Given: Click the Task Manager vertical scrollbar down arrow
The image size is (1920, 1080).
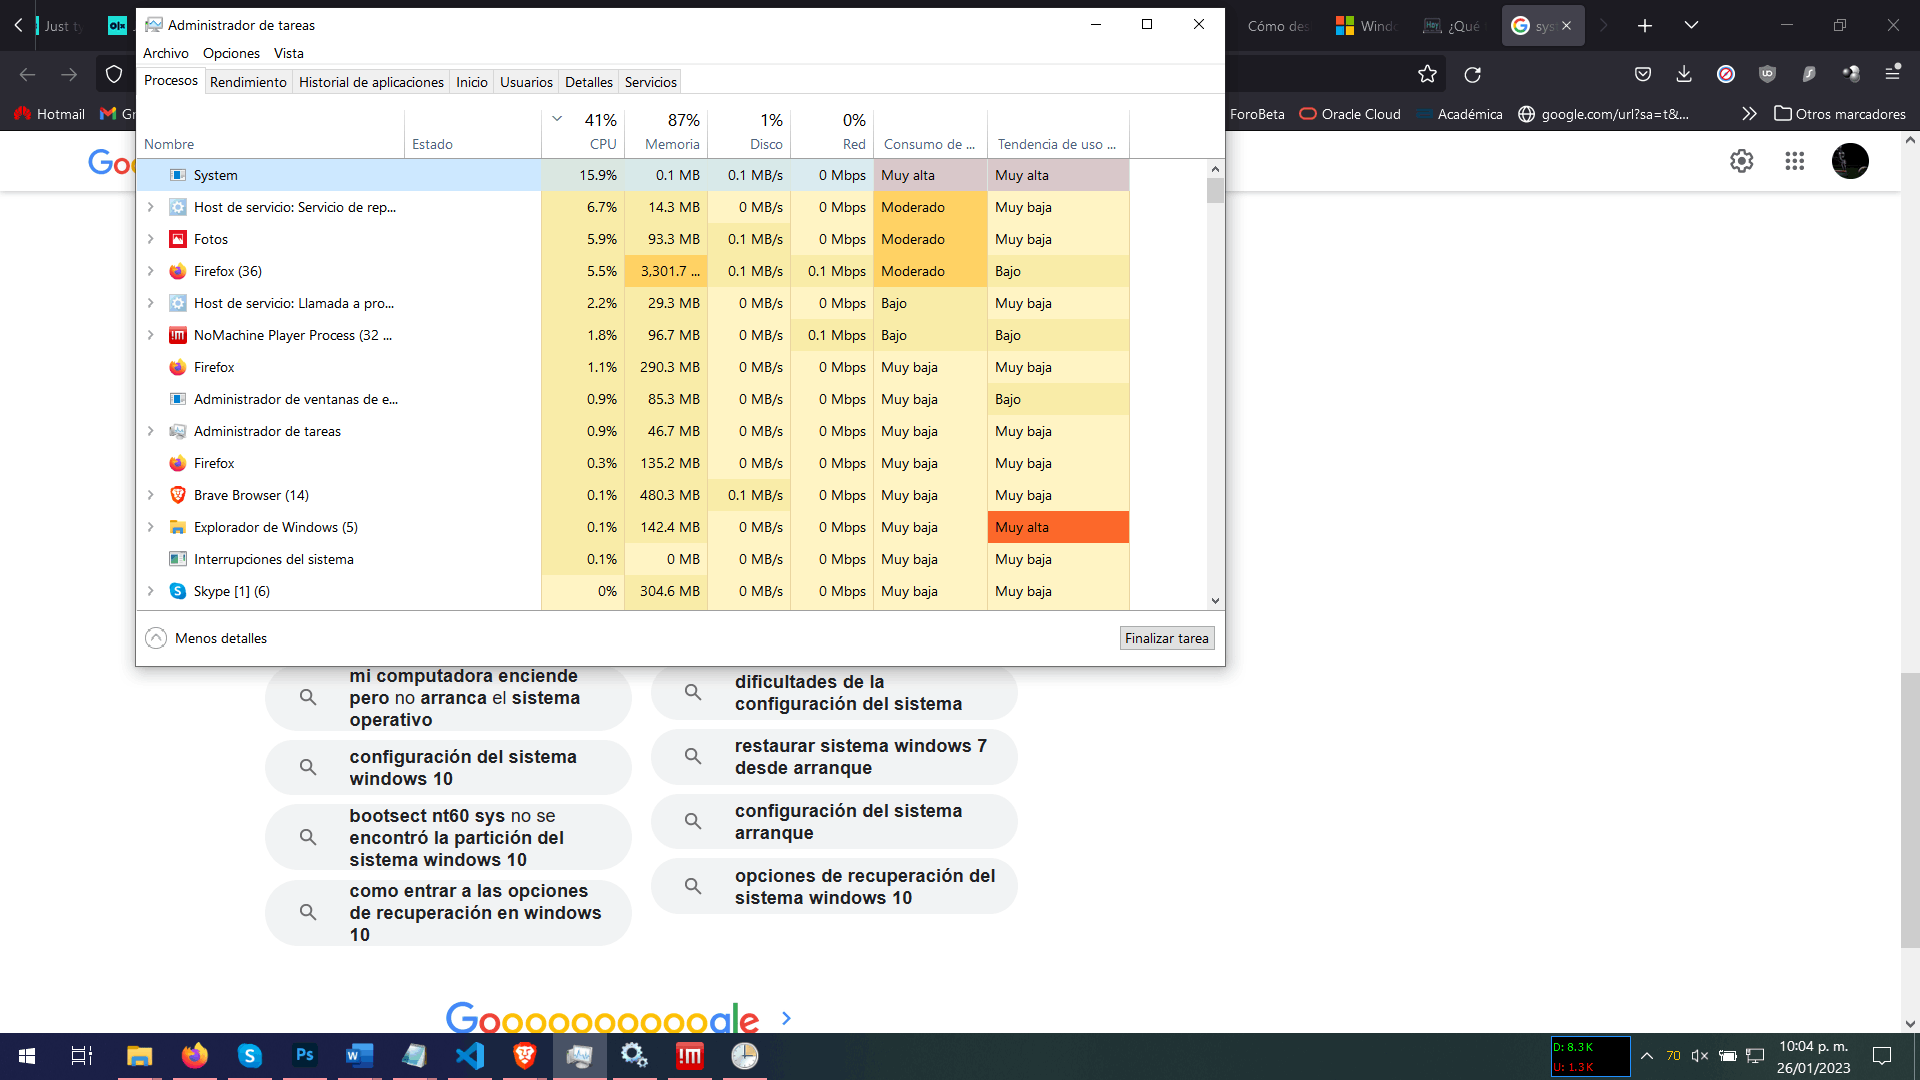Looking at the screenshot, I should coord(1215,601).
